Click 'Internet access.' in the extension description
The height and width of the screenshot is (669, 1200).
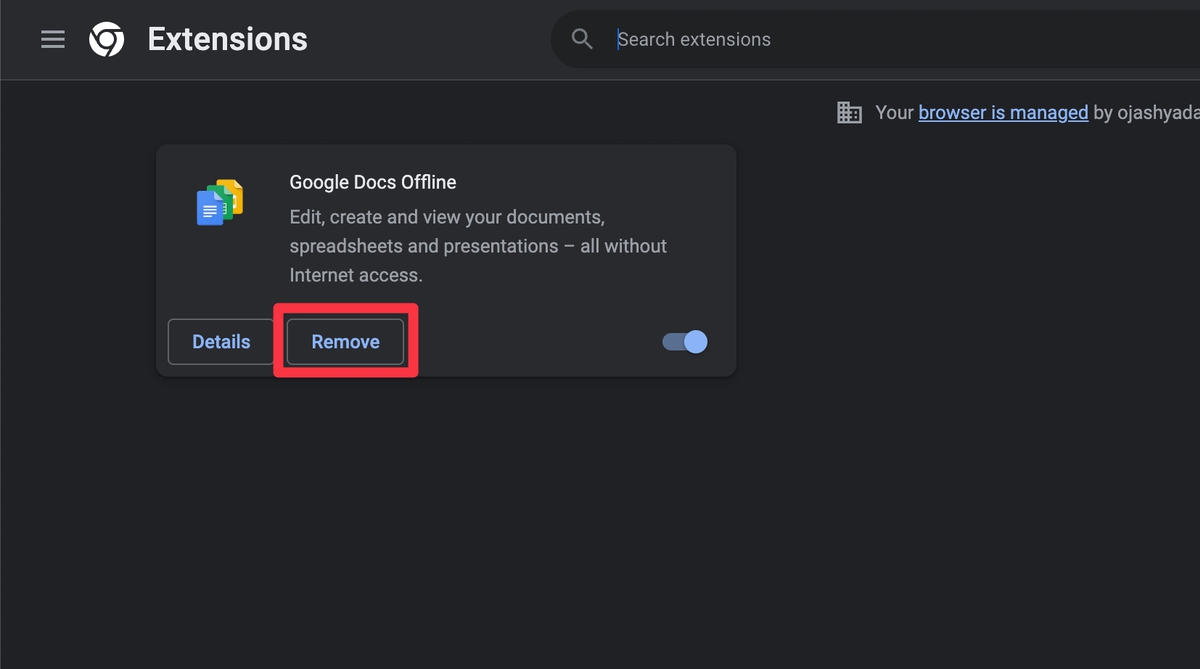356,274
